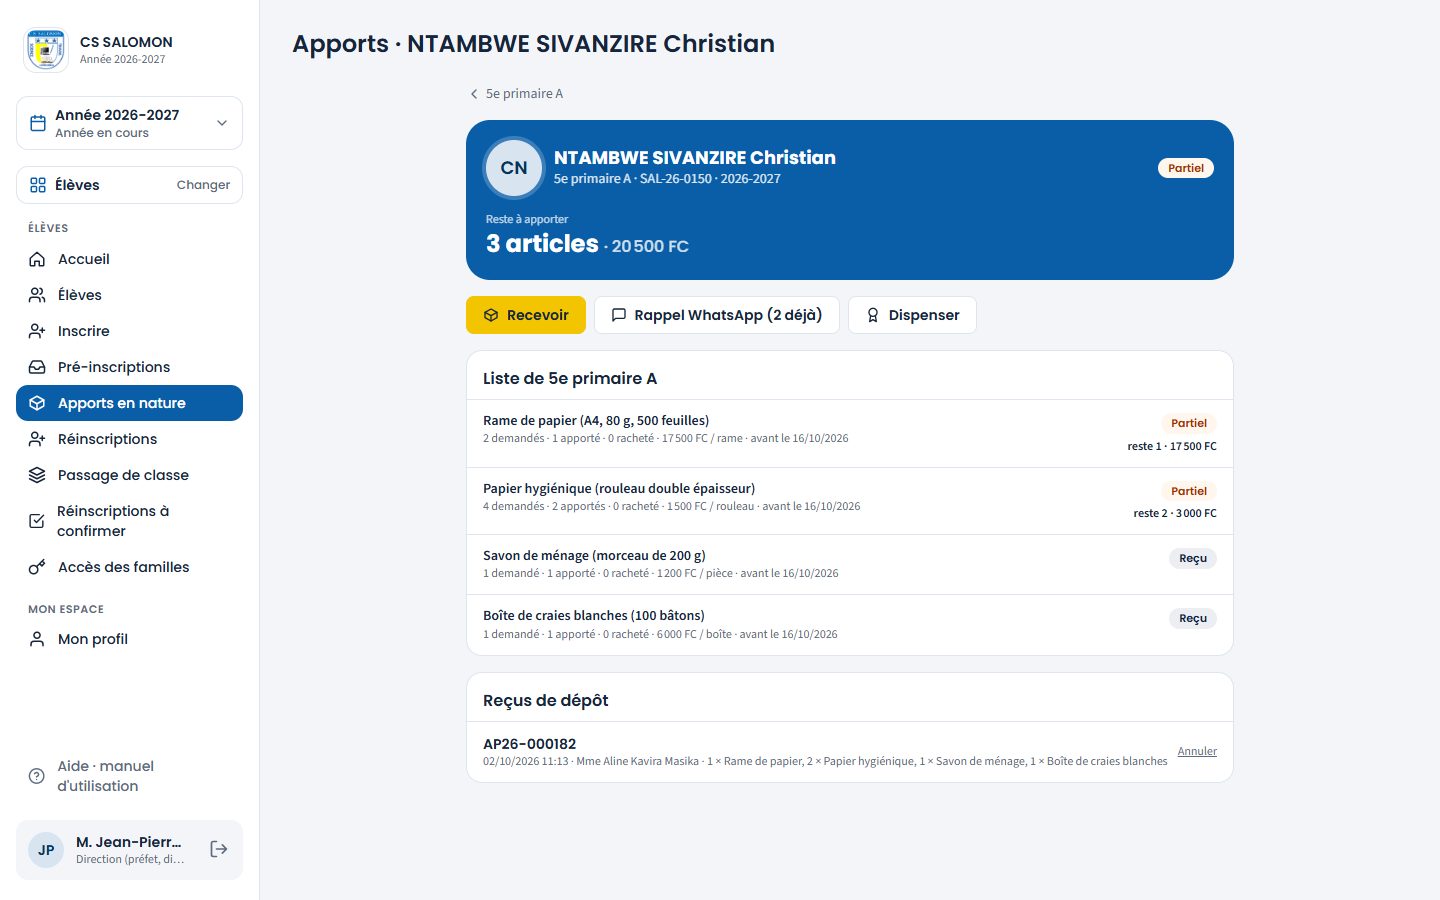Open the Accueil menu item
The height and width of the screenshot is (900, 1440).
coord(129,259)
